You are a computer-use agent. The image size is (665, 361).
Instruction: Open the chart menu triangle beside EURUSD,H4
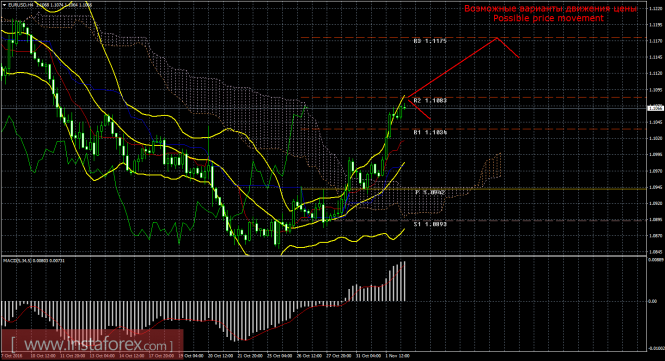click(x=4, y=5)
